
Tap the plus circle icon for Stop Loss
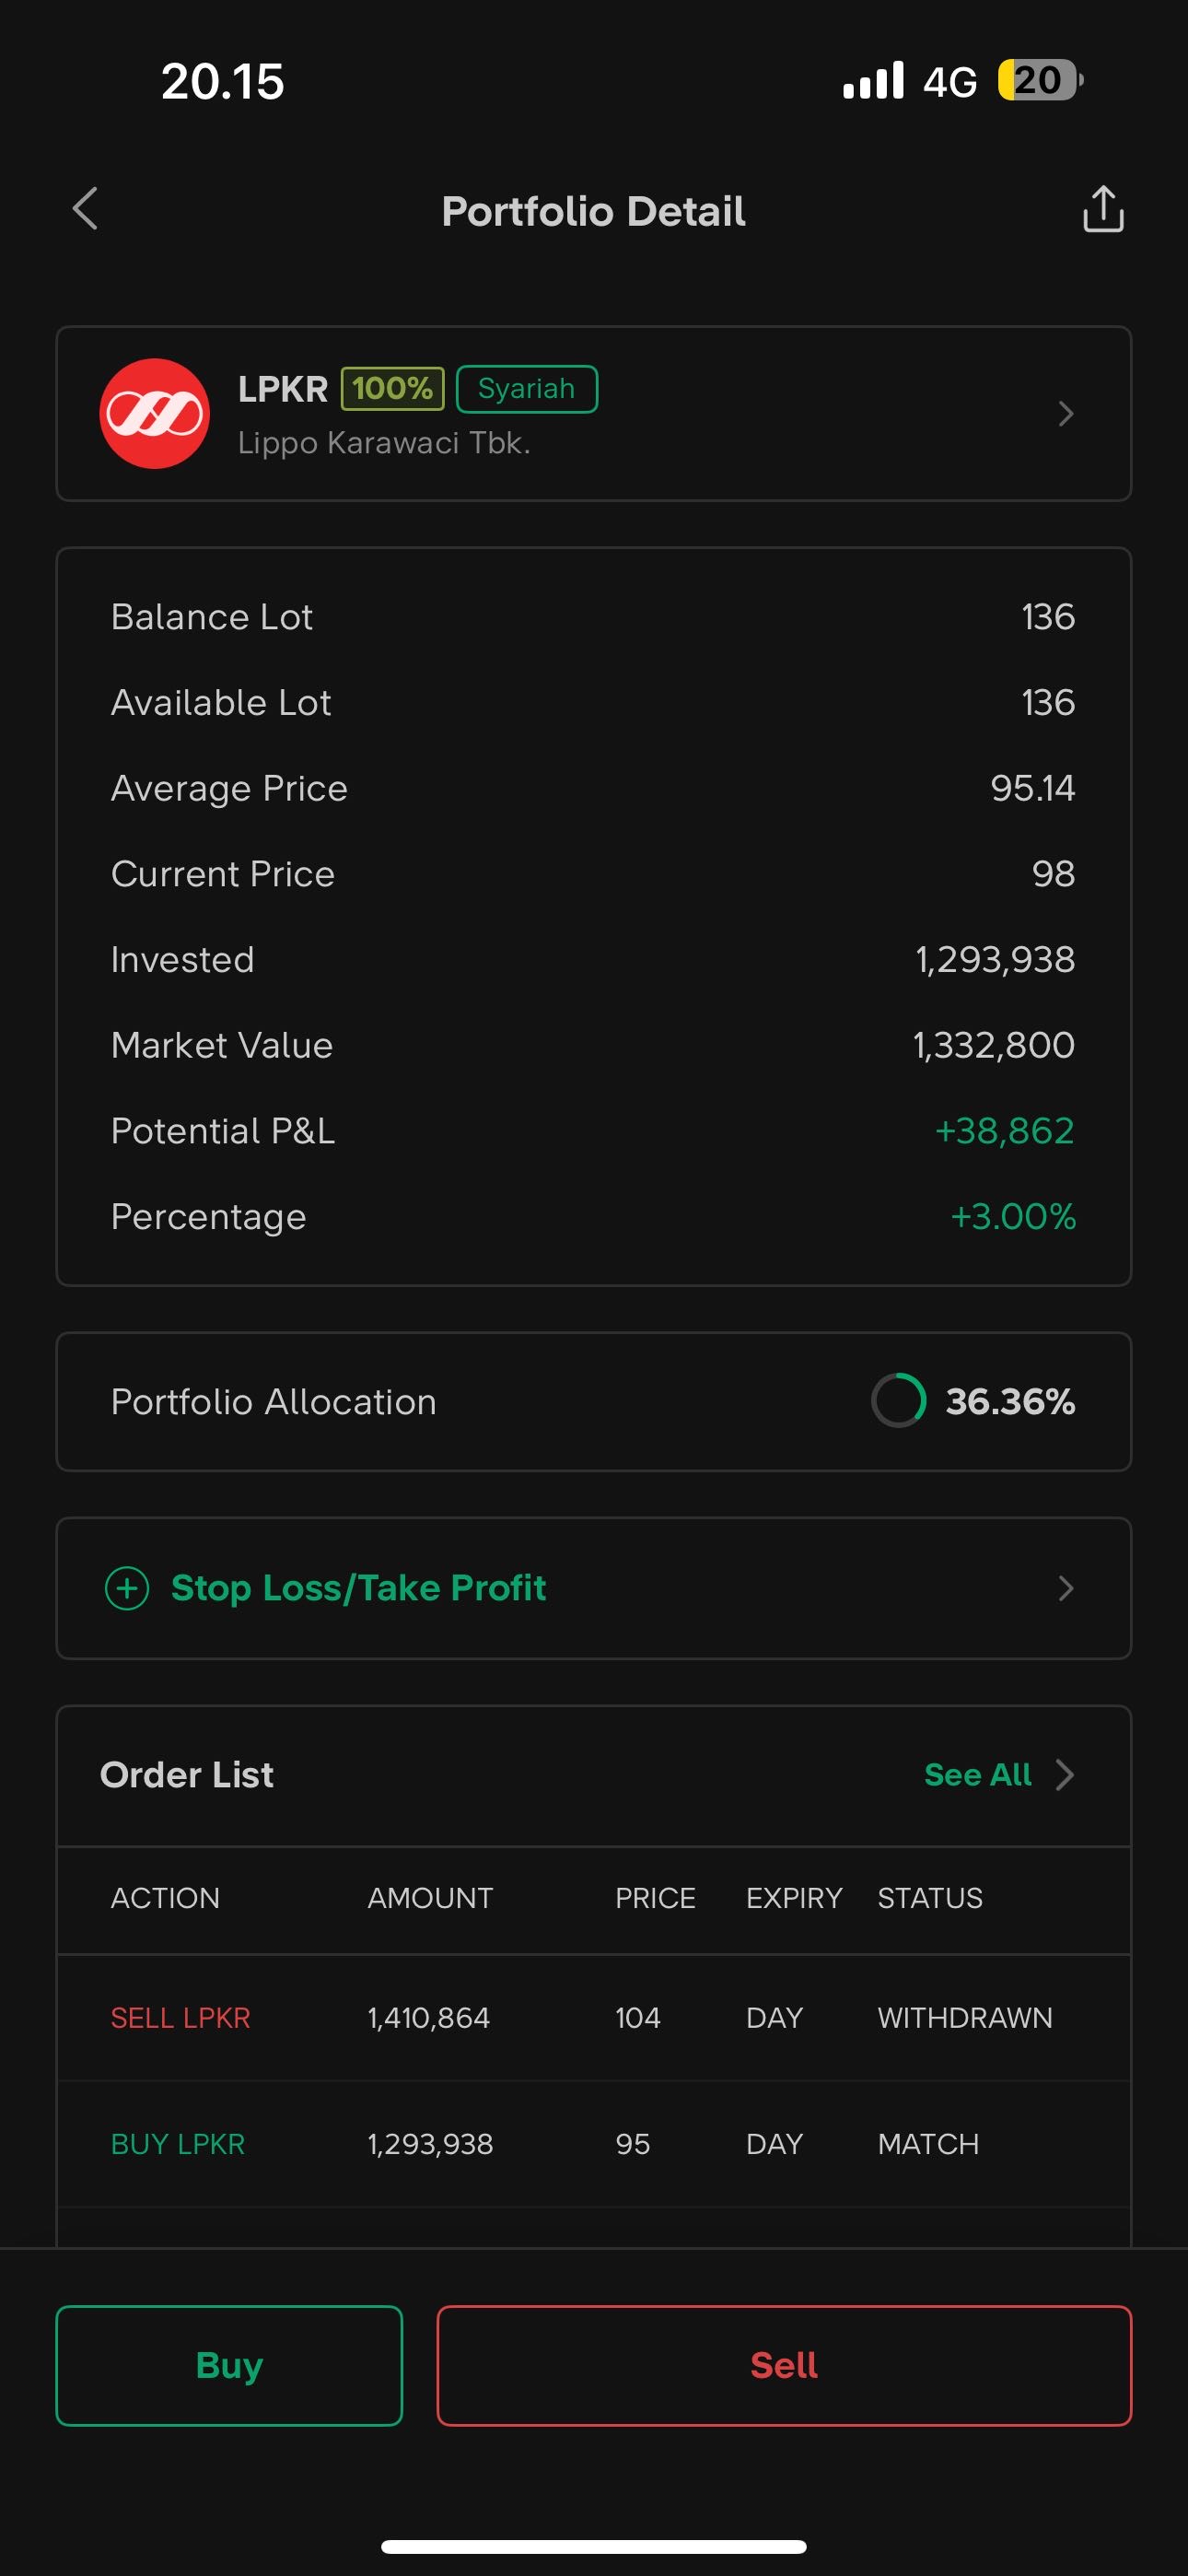coord(127,1588)
